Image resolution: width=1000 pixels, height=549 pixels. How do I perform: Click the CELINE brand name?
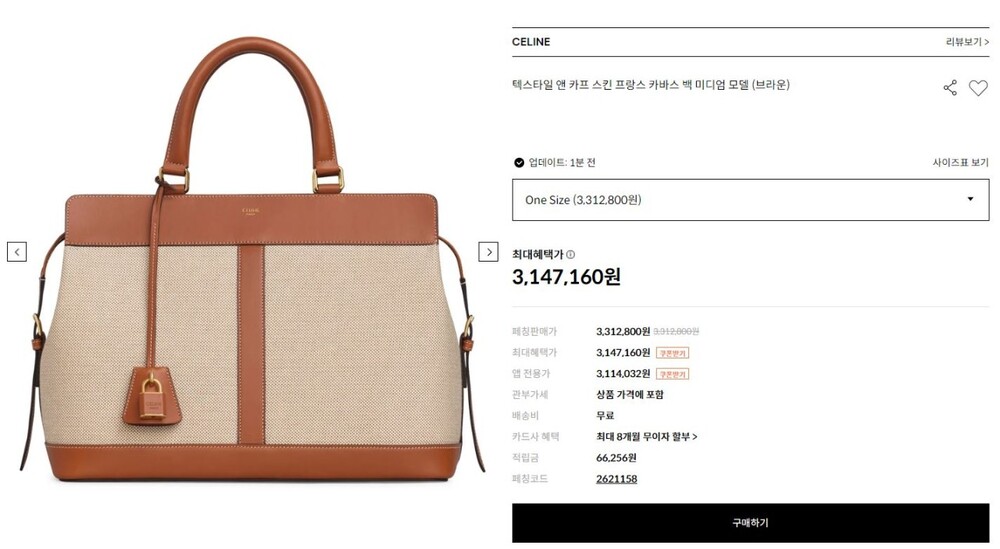tap(531, 41)
